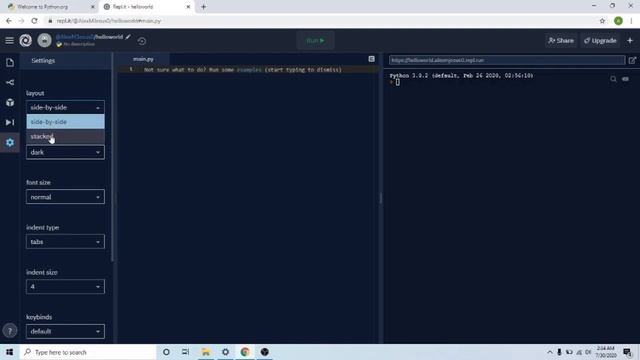Choose the stacked layout option

pos(65,136)
